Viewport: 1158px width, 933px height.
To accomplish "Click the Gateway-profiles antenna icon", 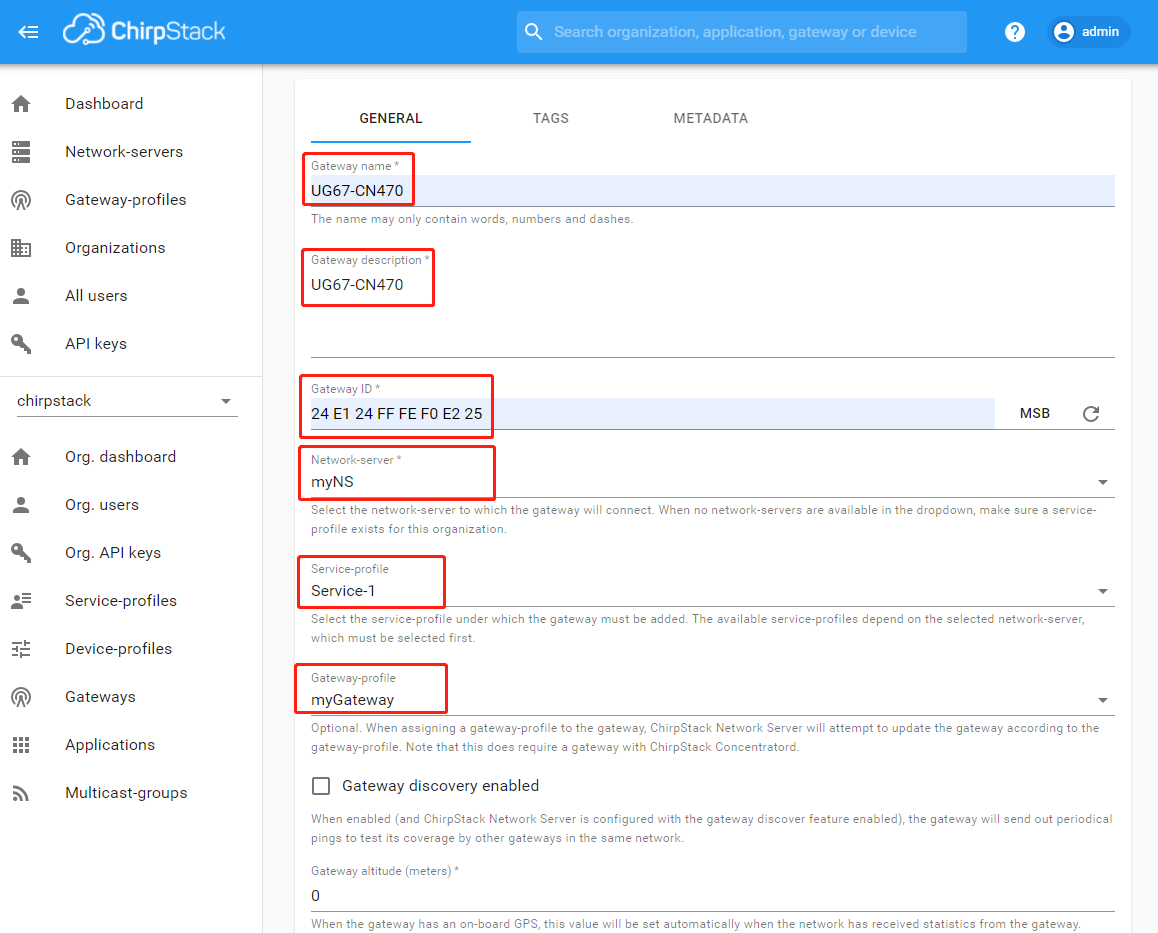I will tap(21, 200).
